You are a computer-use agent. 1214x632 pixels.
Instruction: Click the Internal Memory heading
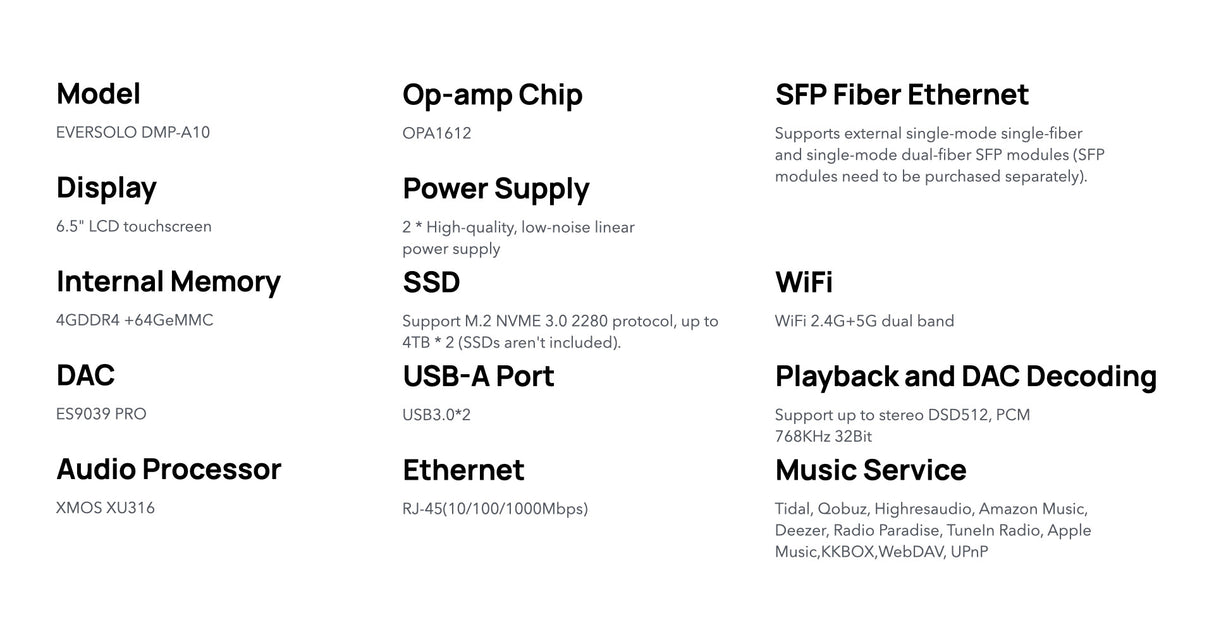(168, 282)
